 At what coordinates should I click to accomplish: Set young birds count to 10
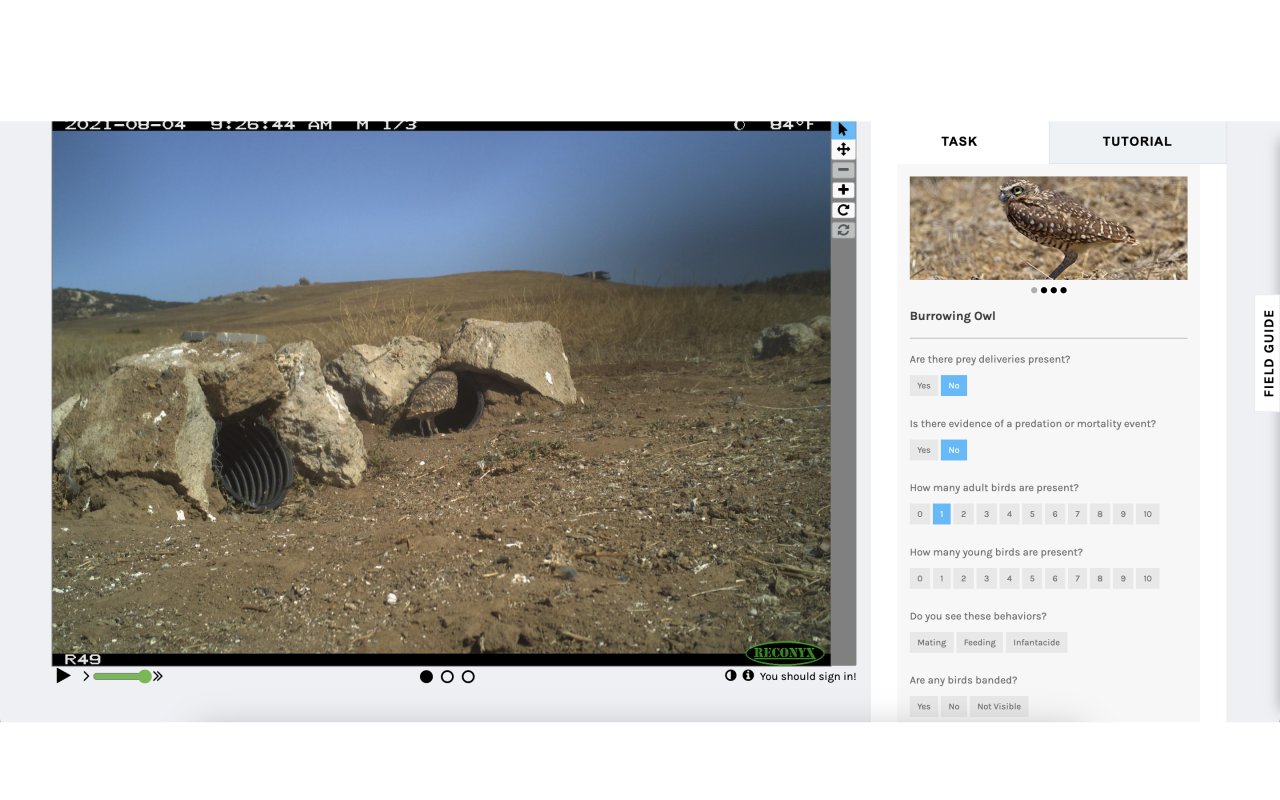1148,578
